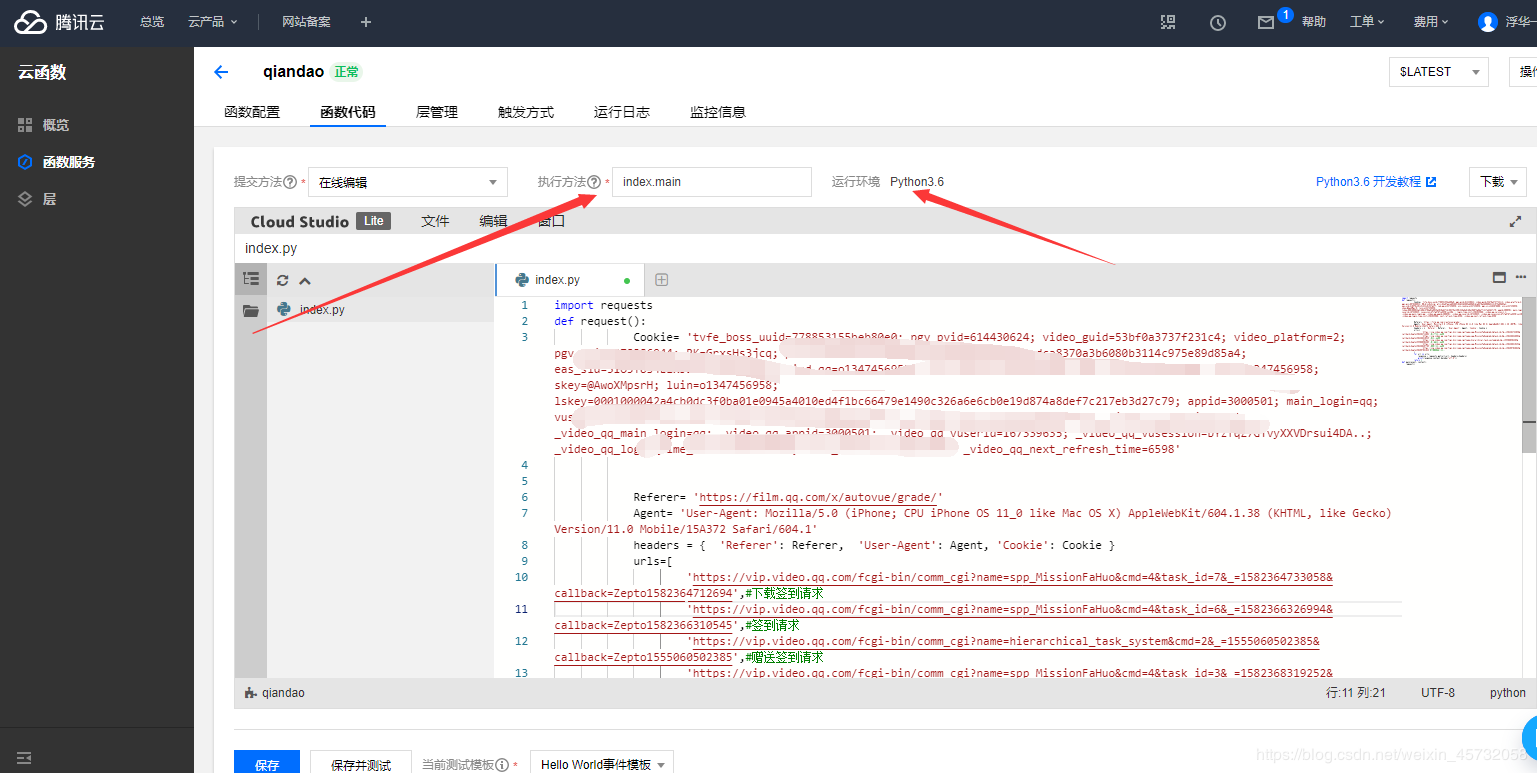Click the python language mode status
Viewport: 1537px width, 773px height.
coord(1508,693)
